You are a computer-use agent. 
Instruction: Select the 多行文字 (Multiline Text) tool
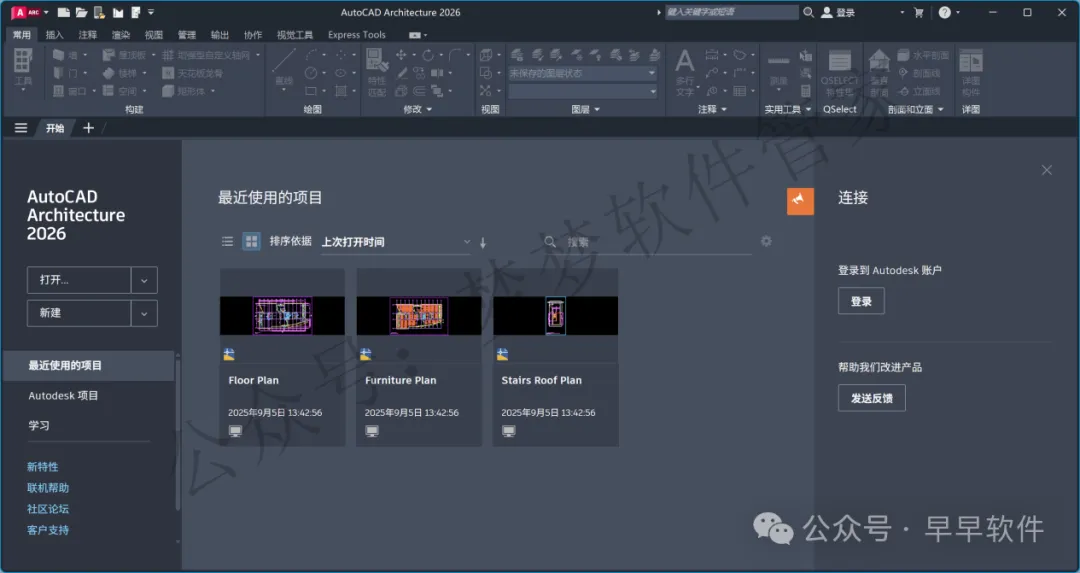pyautogui.click(x=685, y=72)
